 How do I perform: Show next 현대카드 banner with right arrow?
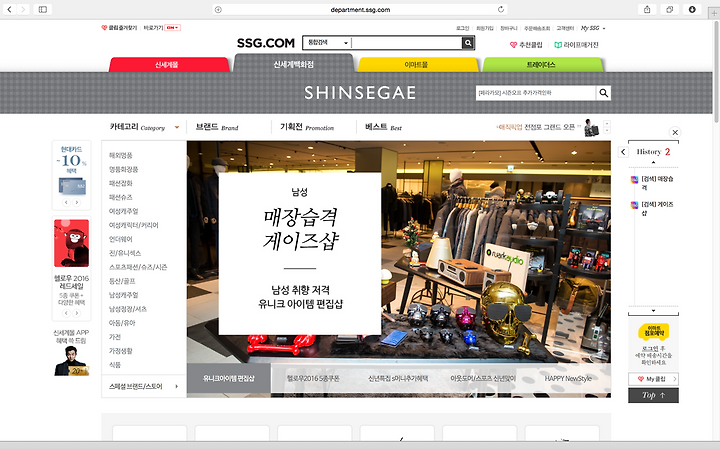[77, 202]
